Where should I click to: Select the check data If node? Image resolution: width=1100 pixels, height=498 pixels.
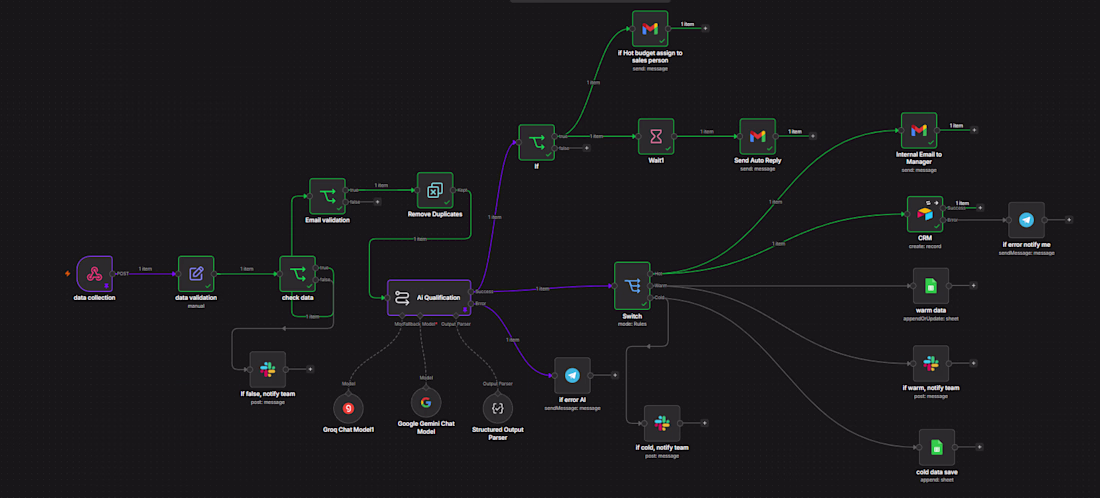coord(297,274)
